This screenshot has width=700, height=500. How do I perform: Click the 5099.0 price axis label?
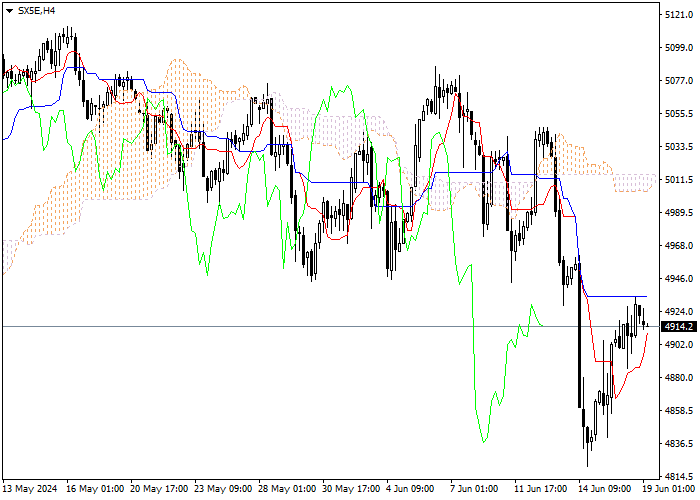point(679,48)
